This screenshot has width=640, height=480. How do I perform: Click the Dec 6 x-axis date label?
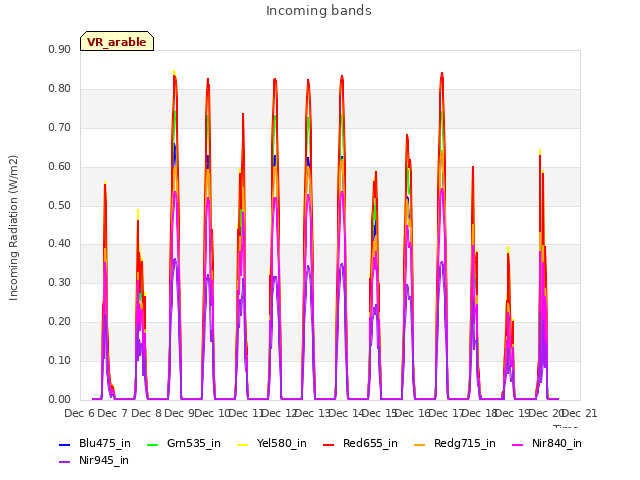pos(80,413)
